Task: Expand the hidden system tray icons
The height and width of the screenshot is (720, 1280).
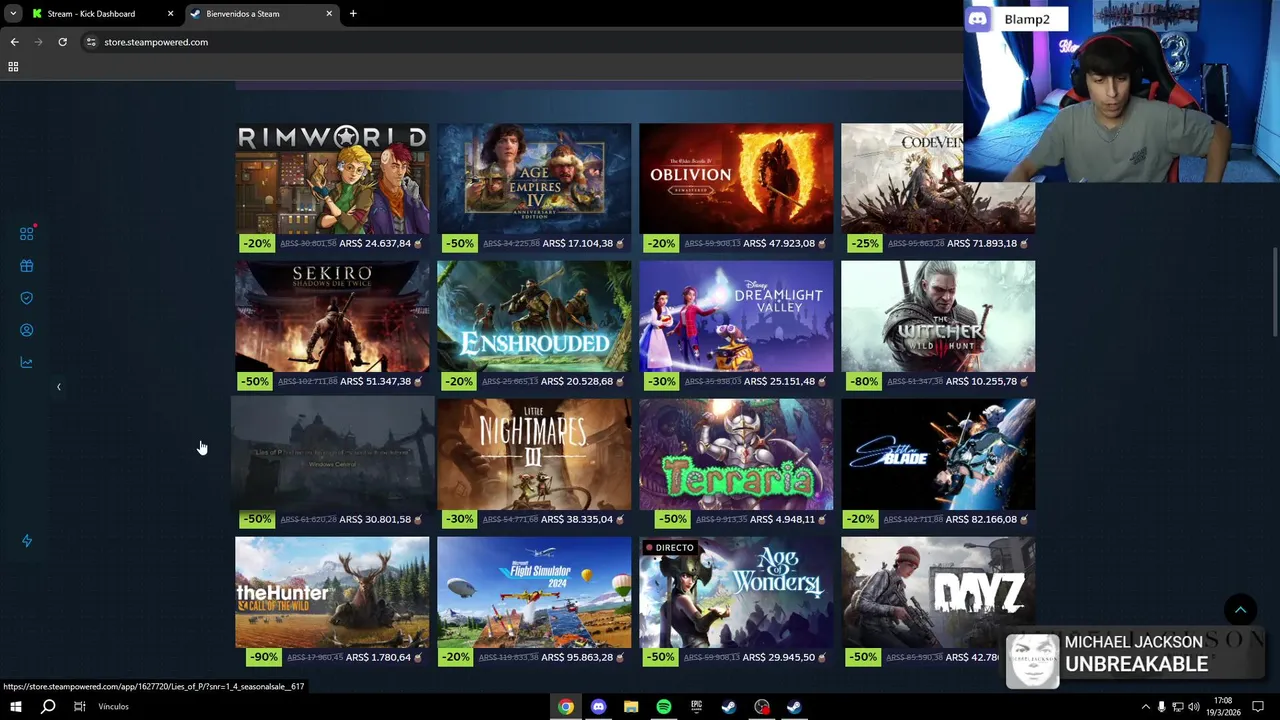Action: tap(1145, 707)
